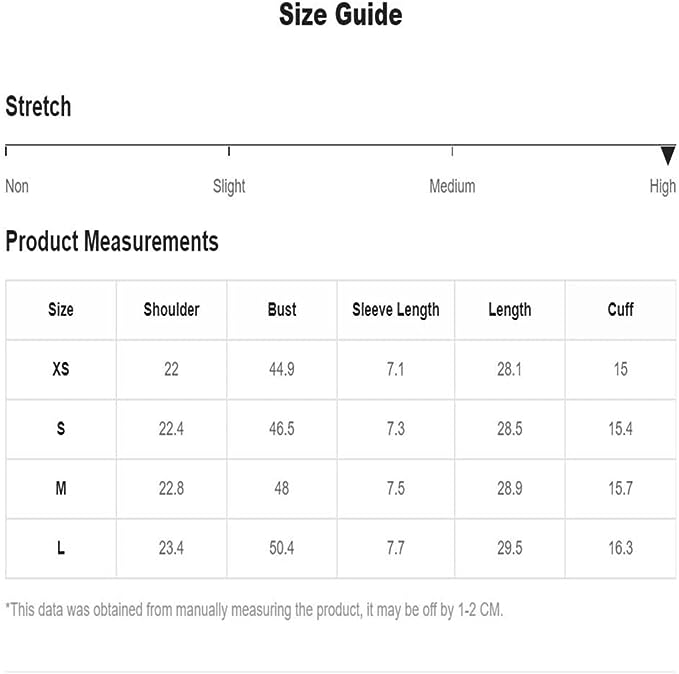679x674 pixels.
Task: Select the XS size row label
Action: point(61,369)
